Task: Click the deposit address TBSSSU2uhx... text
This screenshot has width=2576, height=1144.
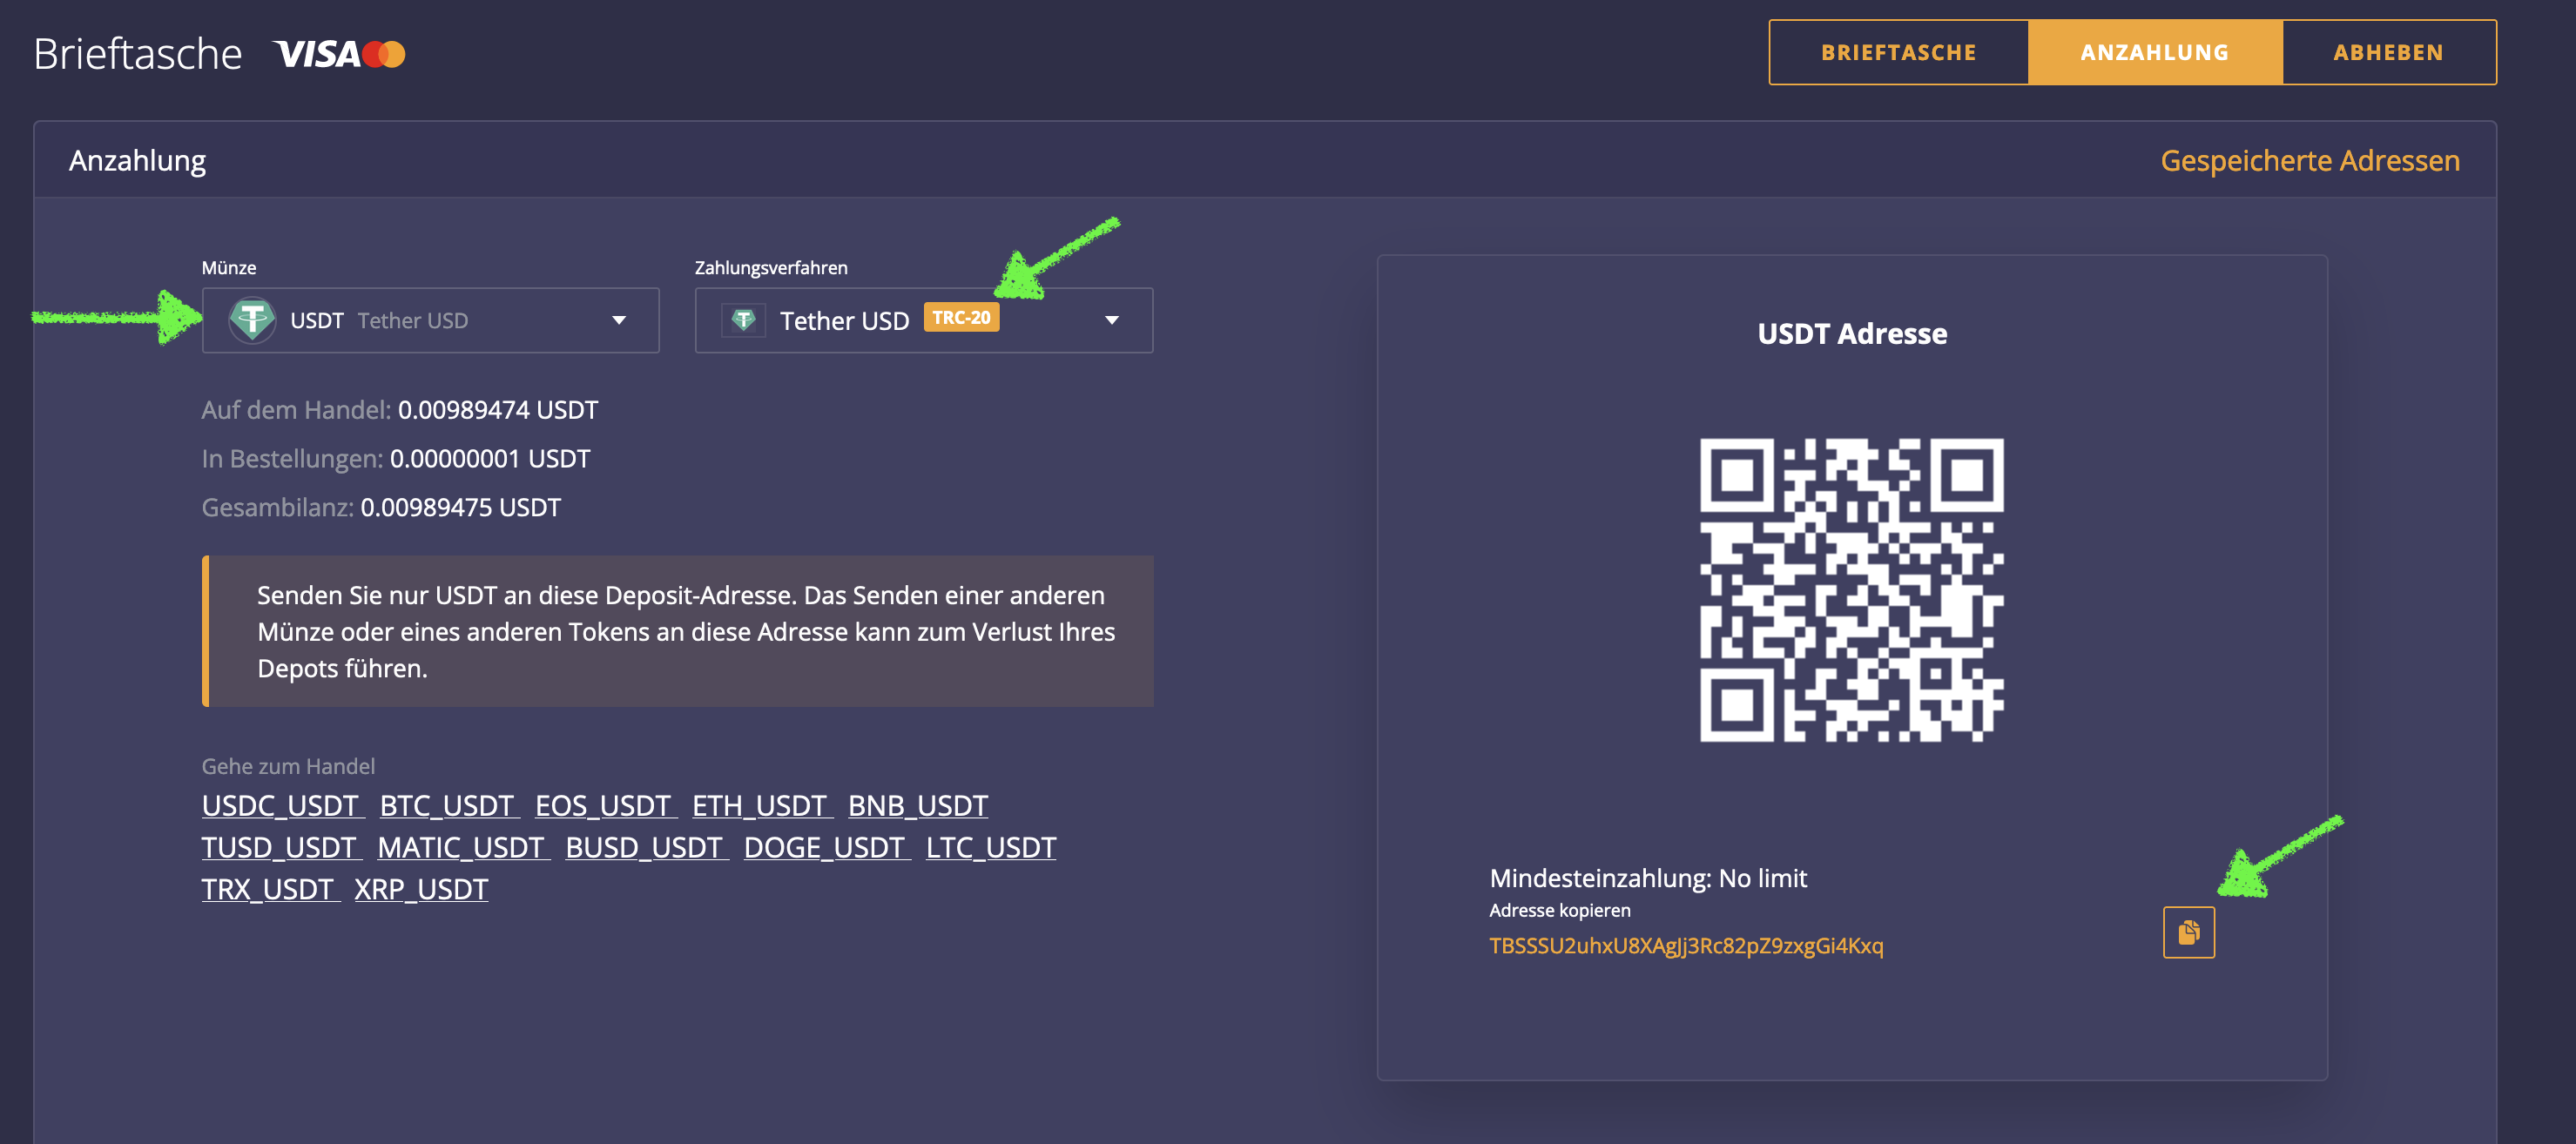Action: [x=1686, y=945]
